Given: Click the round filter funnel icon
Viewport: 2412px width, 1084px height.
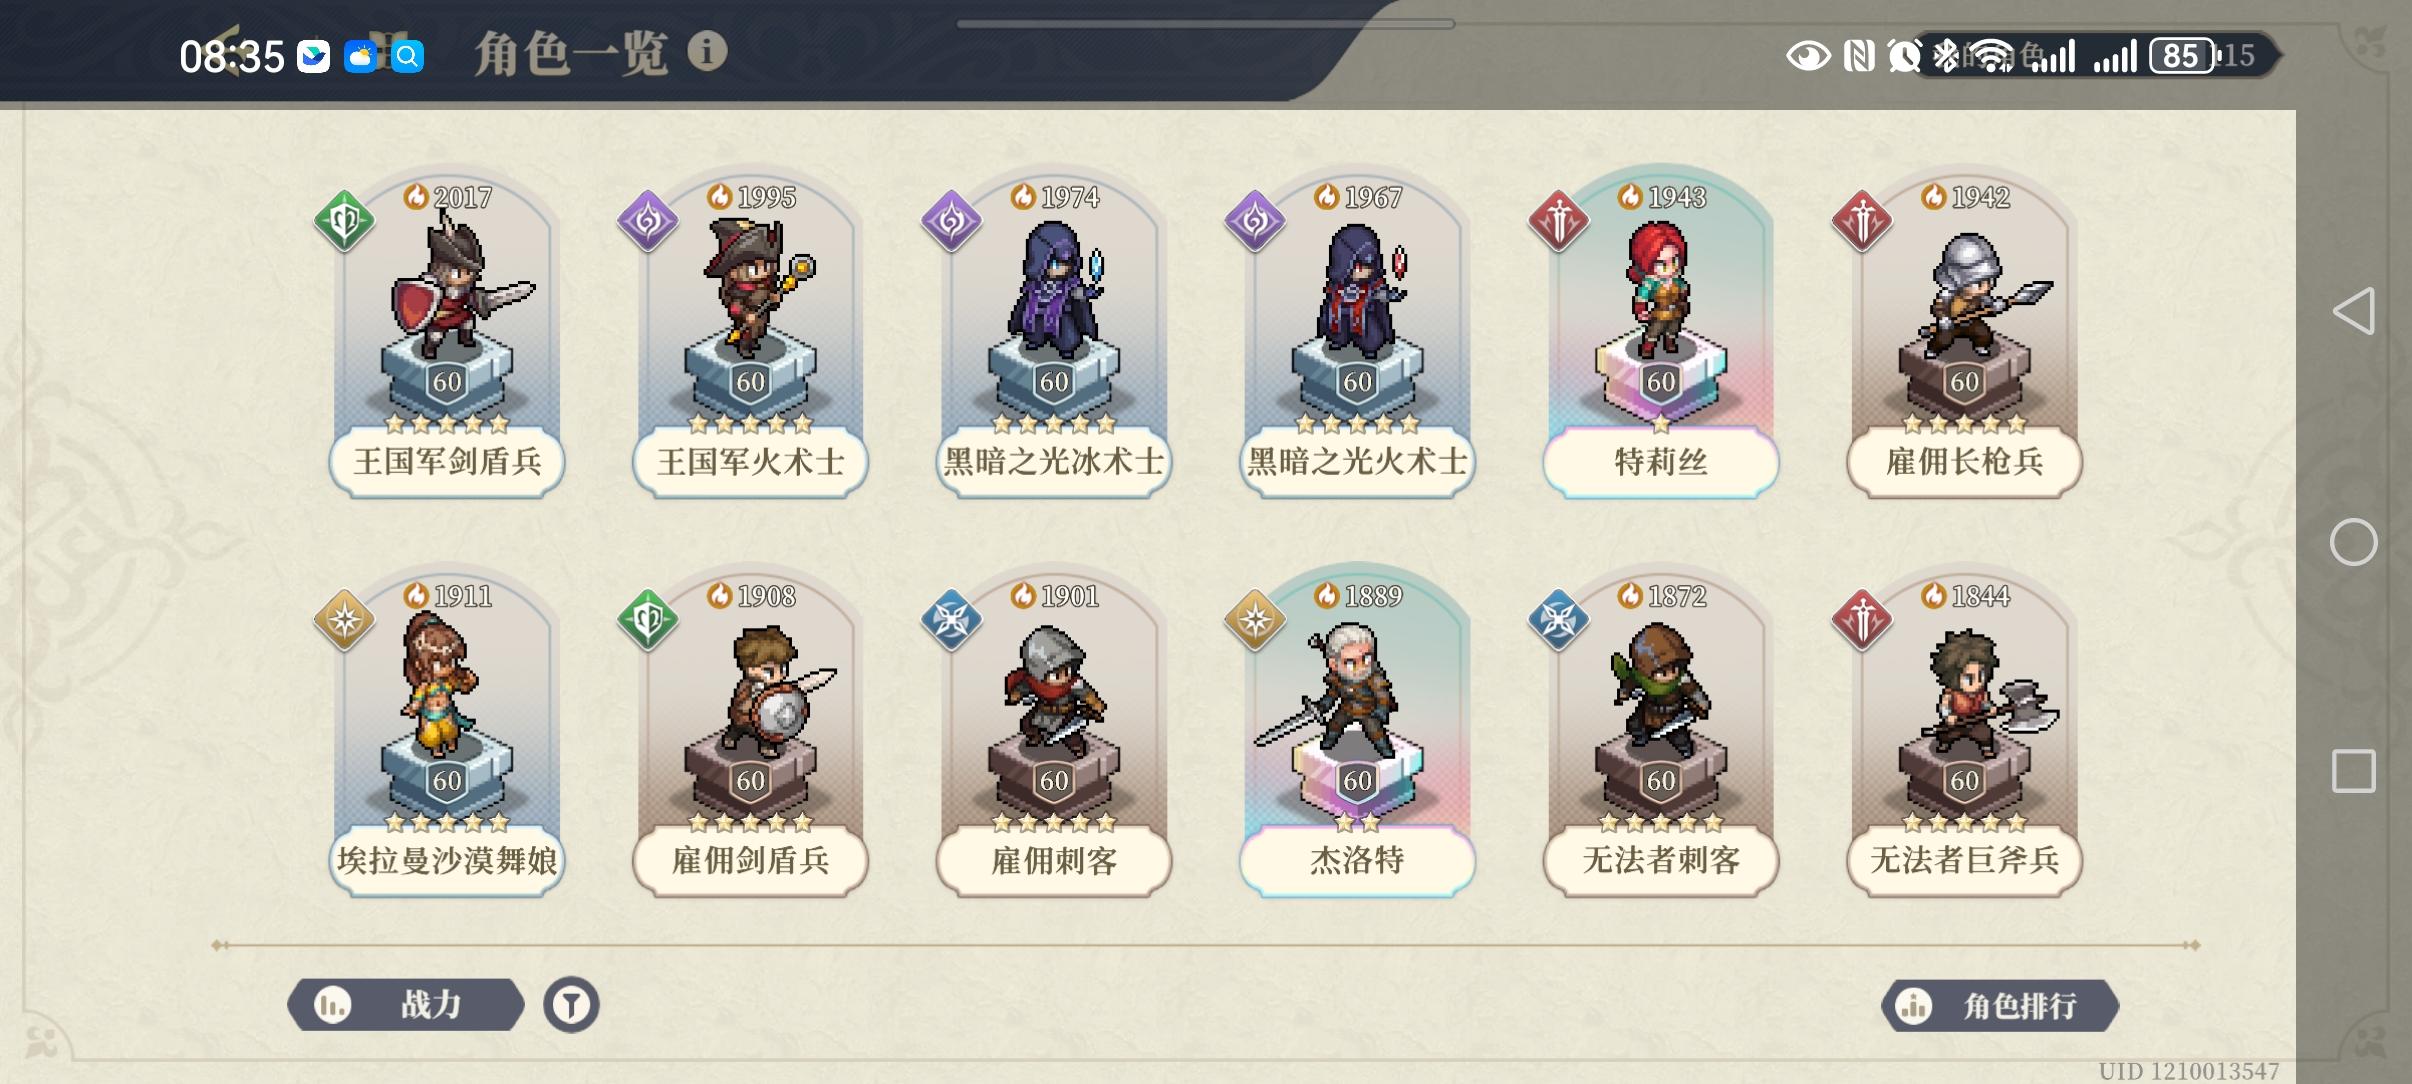Looking at the screenshot, I should click(x=571, y=1004).
